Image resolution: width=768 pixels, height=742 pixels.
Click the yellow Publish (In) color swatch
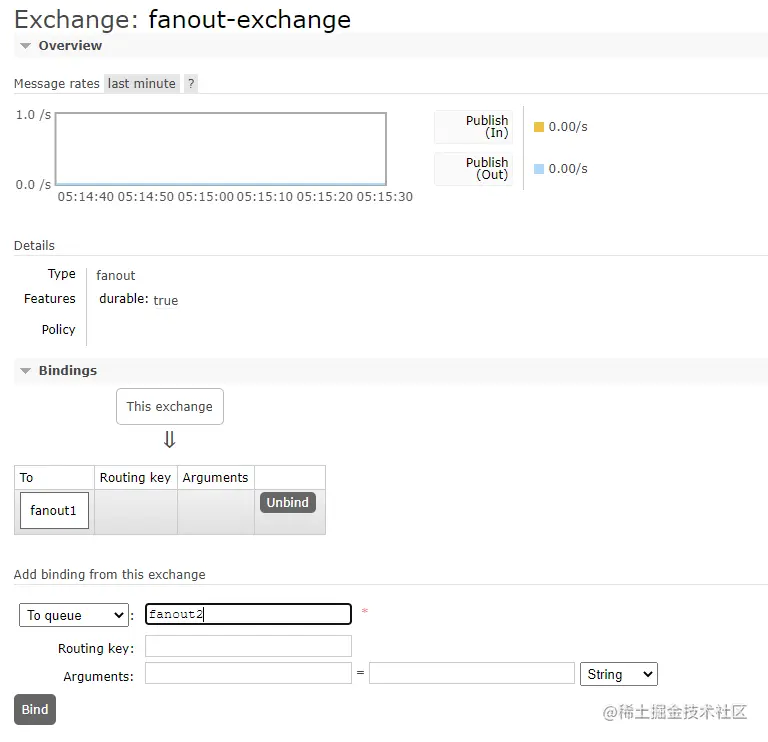539,127
